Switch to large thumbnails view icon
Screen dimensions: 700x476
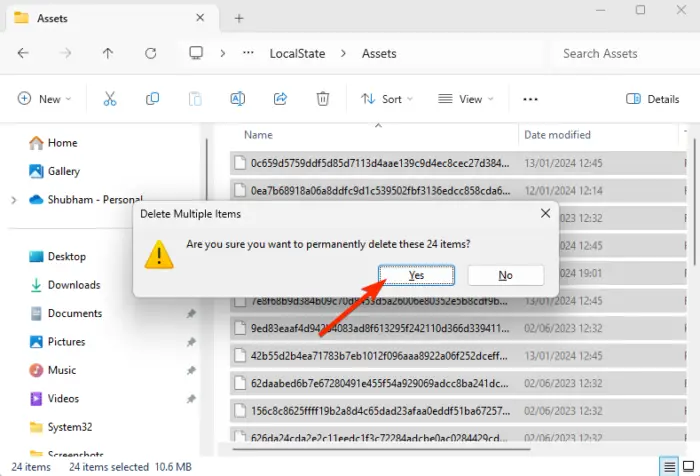[x=689, y=467]
